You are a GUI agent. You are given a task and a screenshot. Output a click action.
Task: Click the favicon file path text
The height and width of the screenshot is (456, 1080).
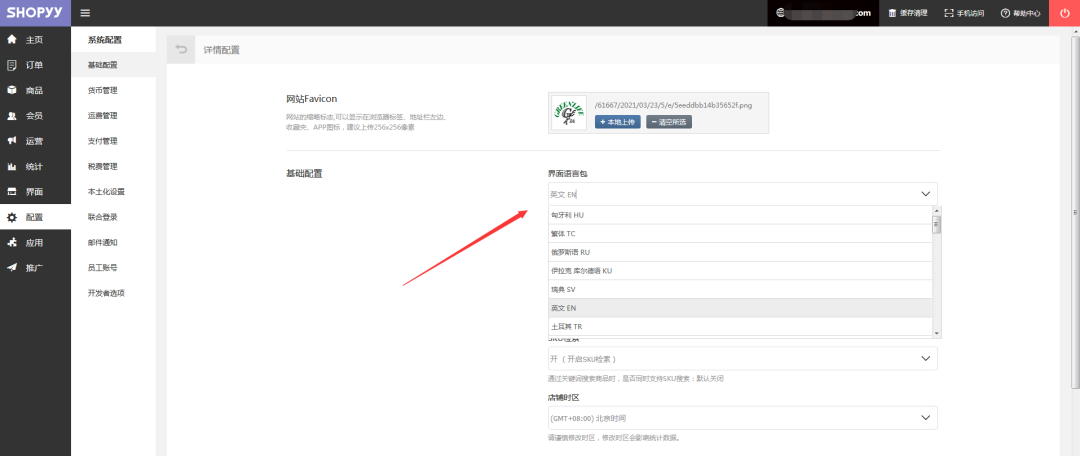[x=673, y=105]
